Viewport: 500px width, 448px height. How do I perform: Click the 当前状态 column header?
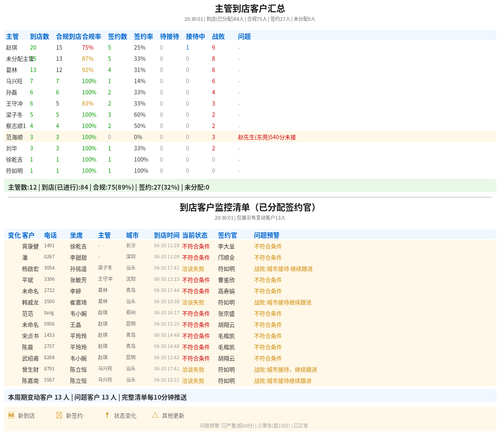coord(195,235)
